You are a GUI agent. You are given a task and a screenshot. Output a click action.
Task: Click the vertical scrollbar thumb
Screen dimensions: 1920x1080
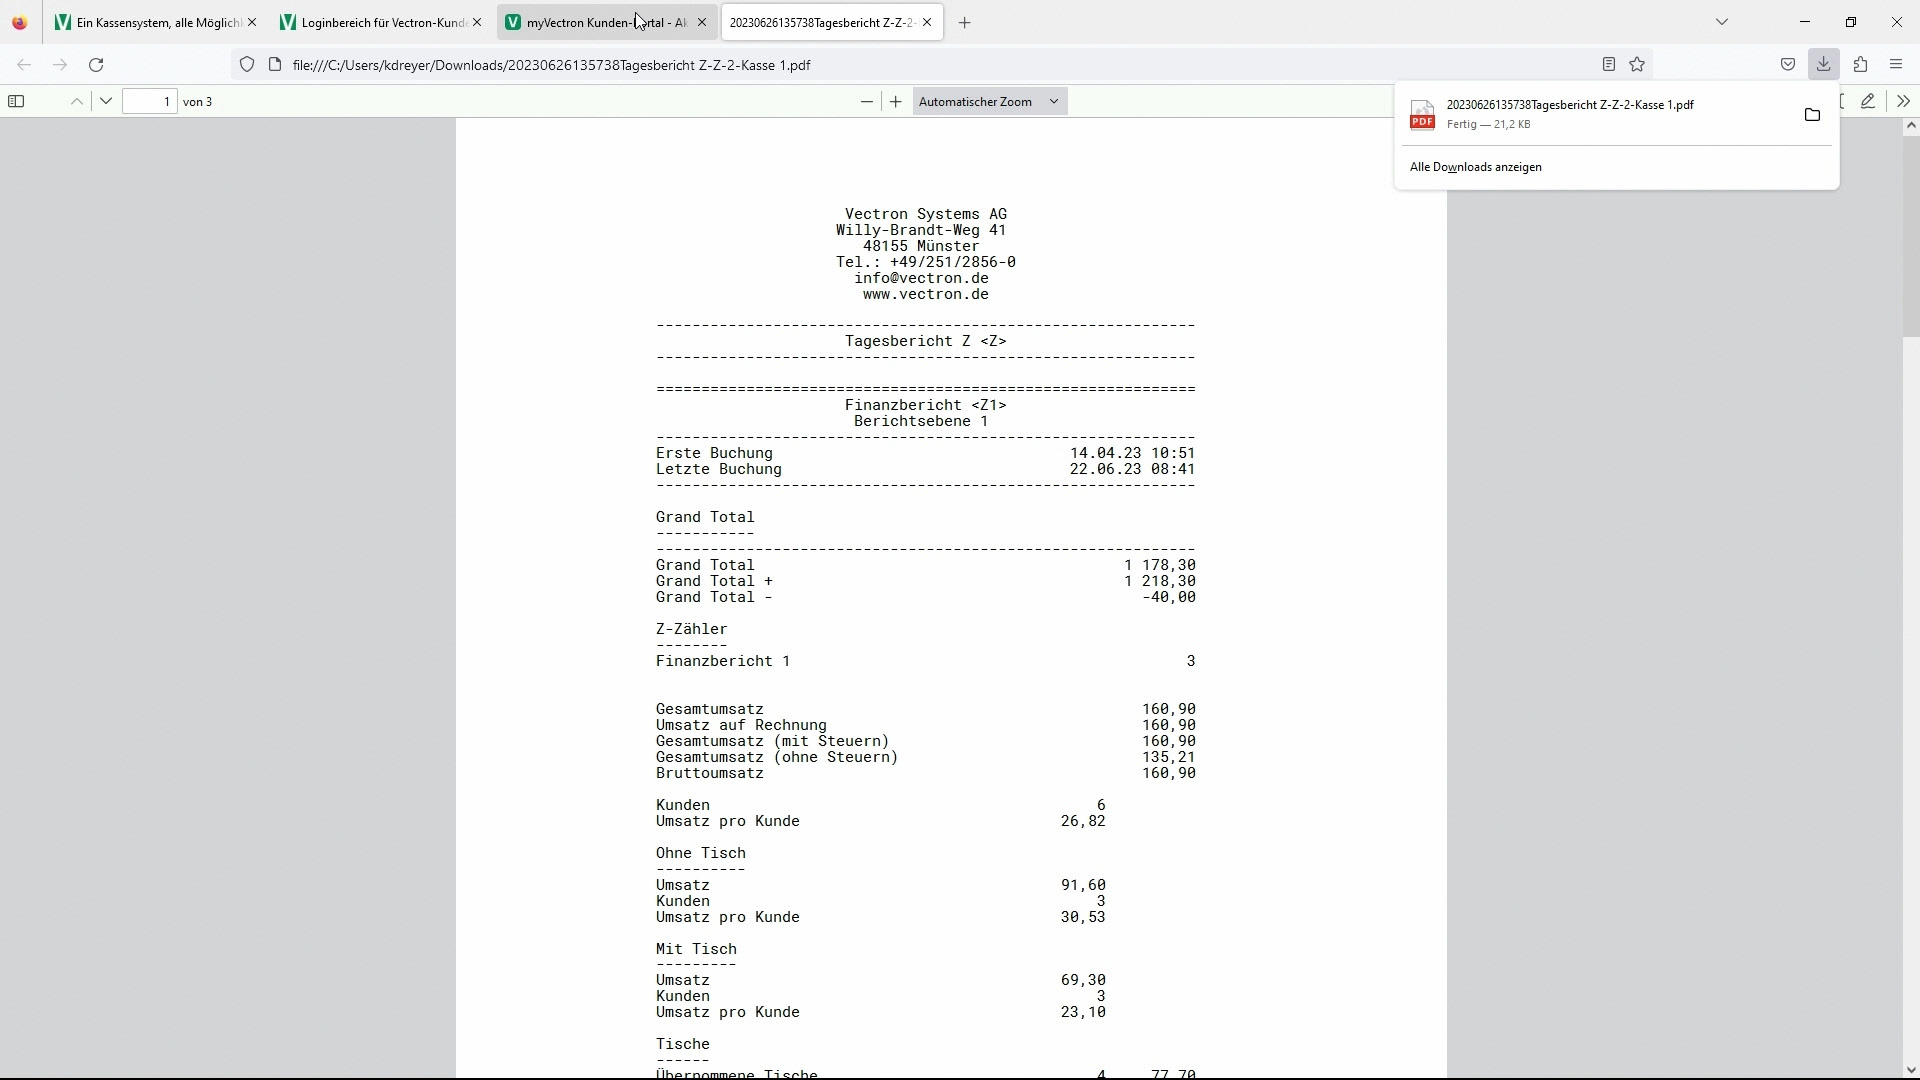(x=1911, y=235)
